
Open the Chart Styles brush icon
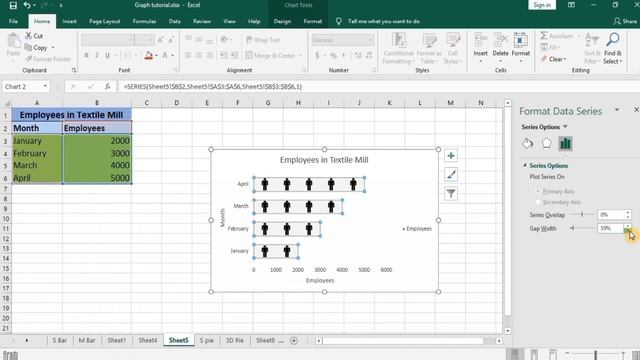coord(451,175)
